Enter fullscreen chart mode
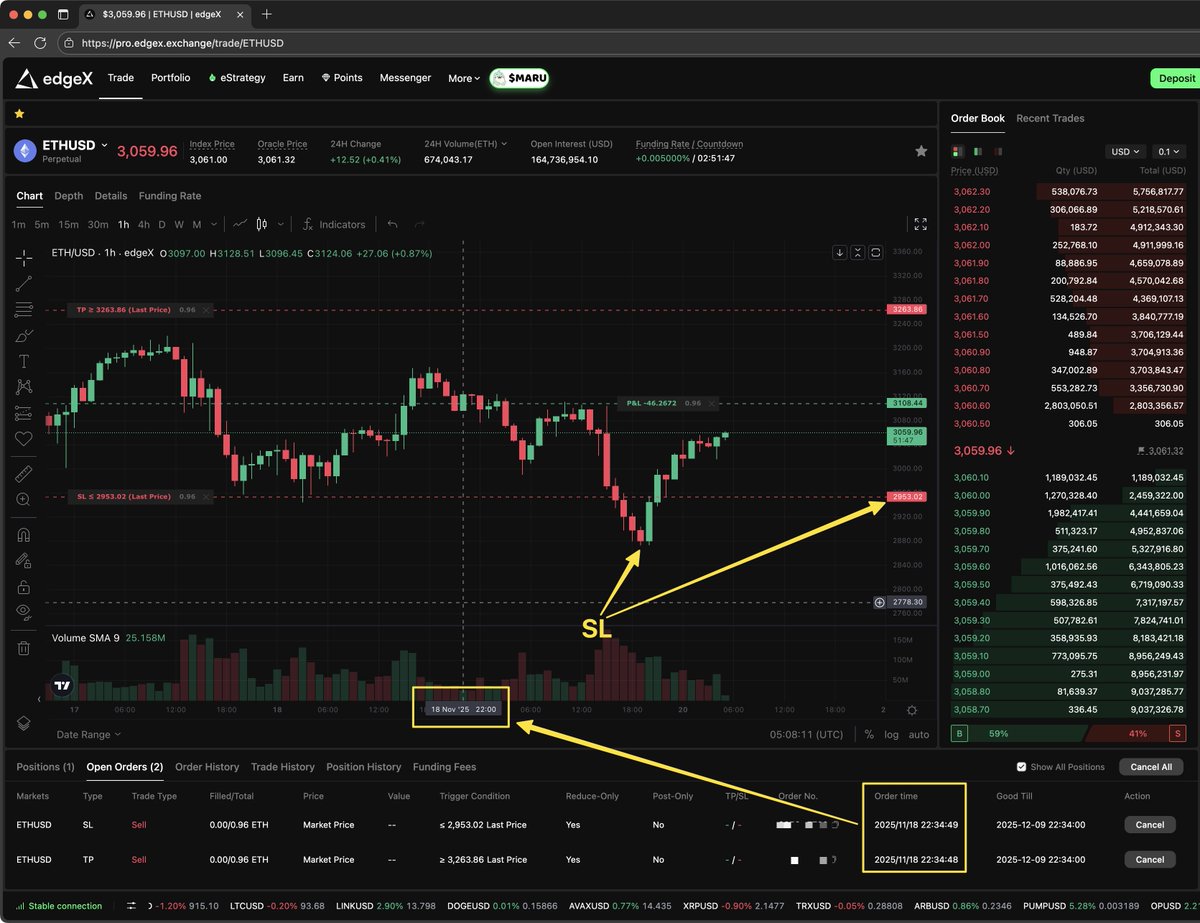The image size is (1200, 923). pyautogui.click(x=921, y=224)
